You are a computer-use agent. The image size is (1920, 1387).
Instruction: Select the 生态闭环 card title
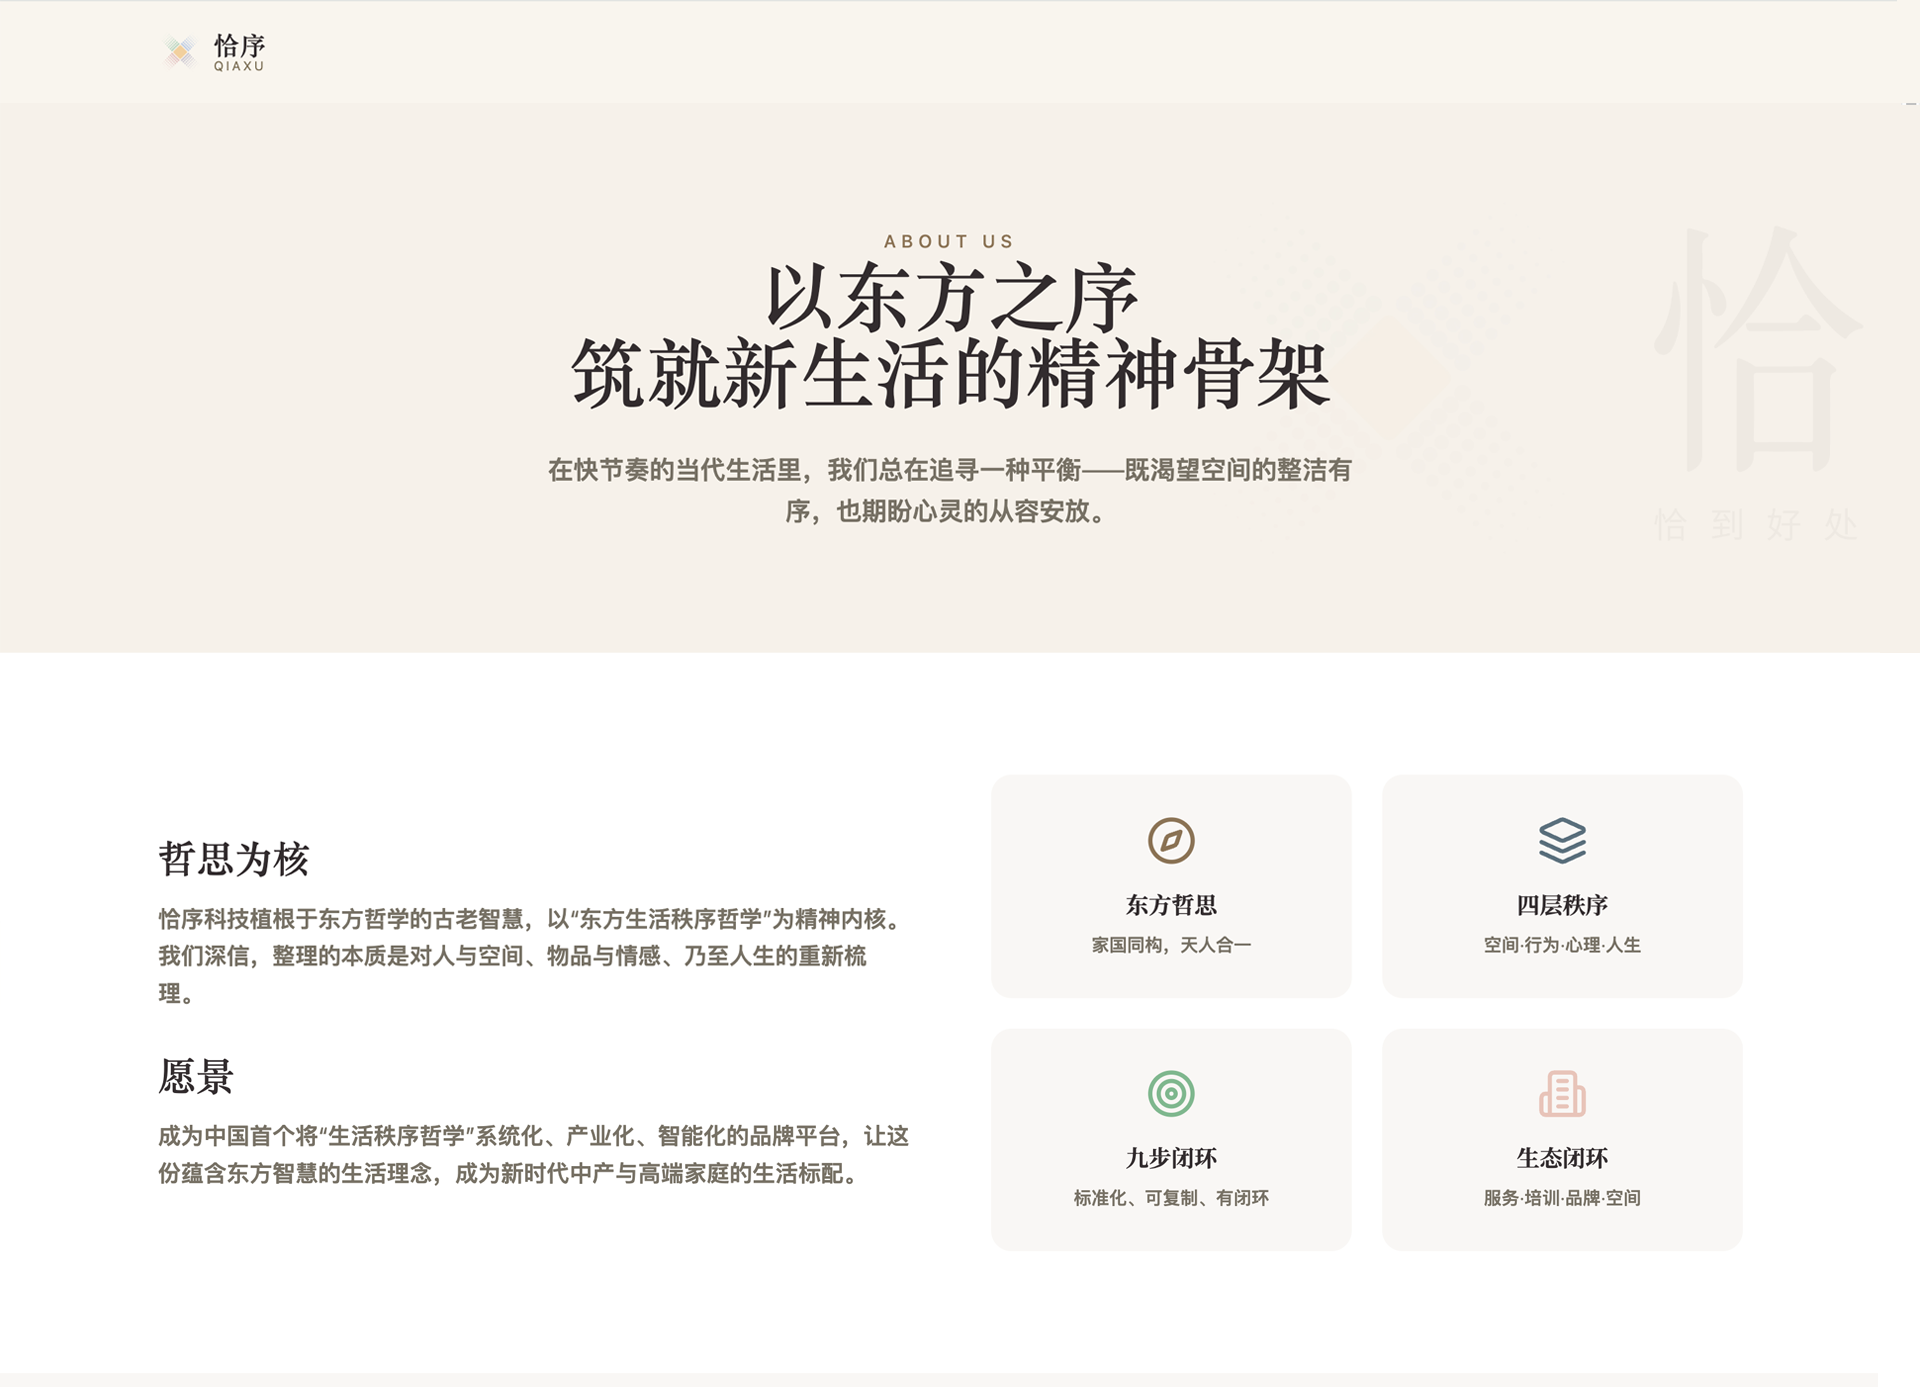[x=1561, y=1158]
